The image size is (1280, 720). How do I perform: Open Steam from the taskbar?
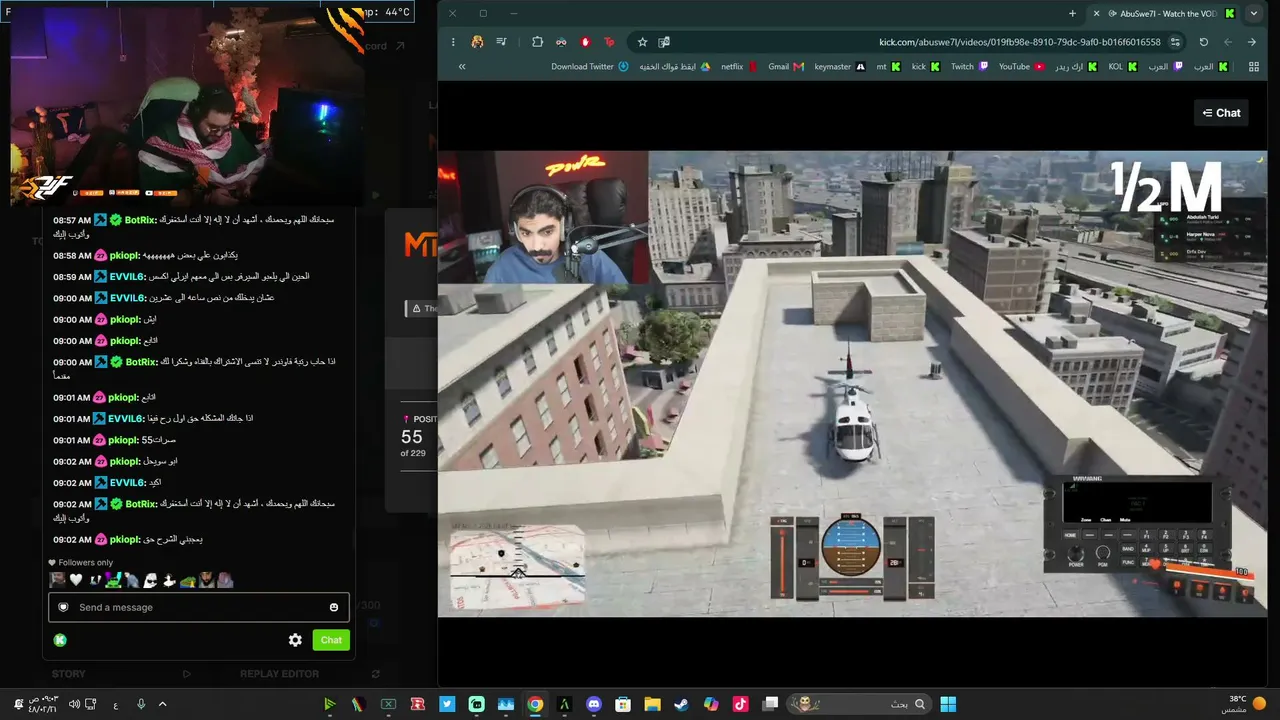tap(681, 704)
